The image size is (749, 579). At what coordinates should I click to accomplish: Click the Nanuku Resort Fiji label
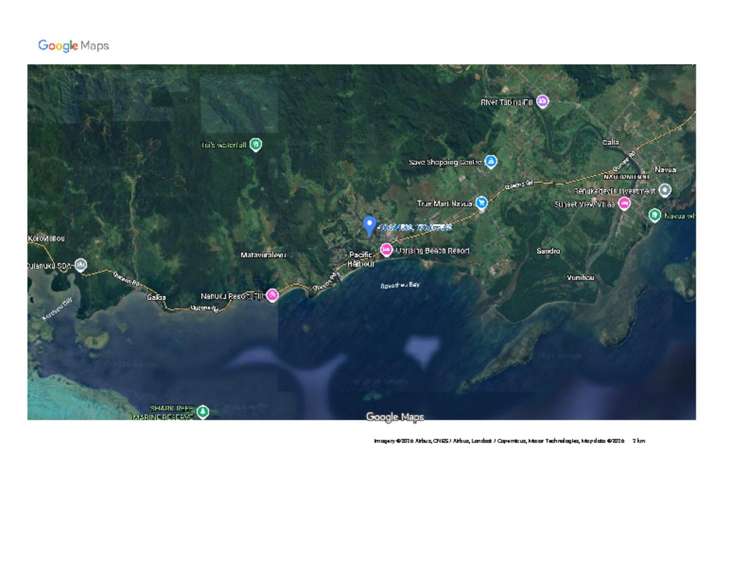232,296
